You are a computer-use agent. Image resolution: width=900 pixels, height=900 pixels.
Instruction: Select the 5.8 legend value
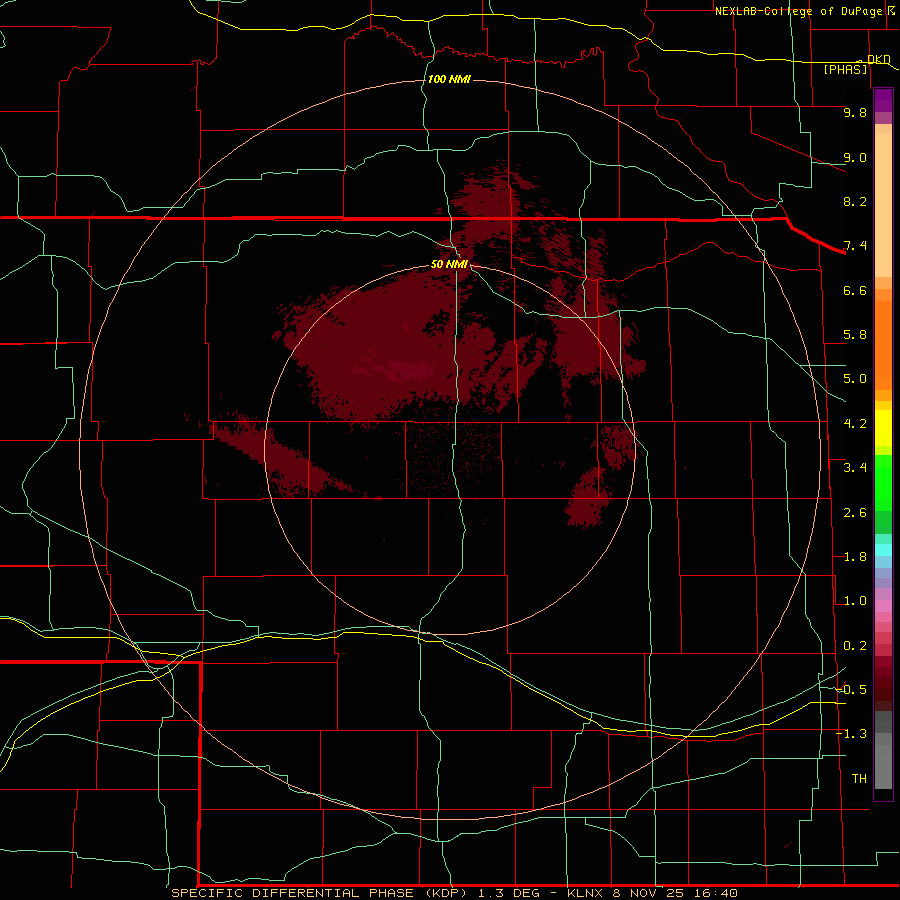point(855,335)
